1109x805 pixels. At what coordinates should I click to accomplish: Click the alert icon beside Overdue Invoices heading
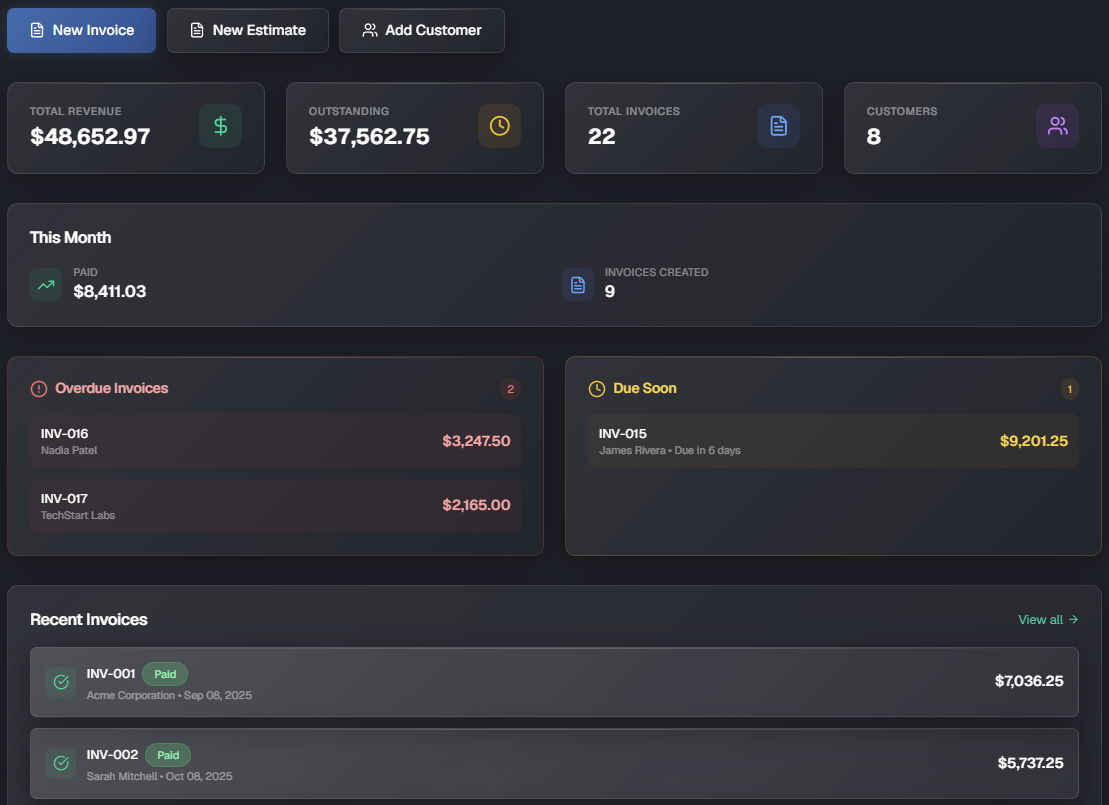tap(37, 389)
